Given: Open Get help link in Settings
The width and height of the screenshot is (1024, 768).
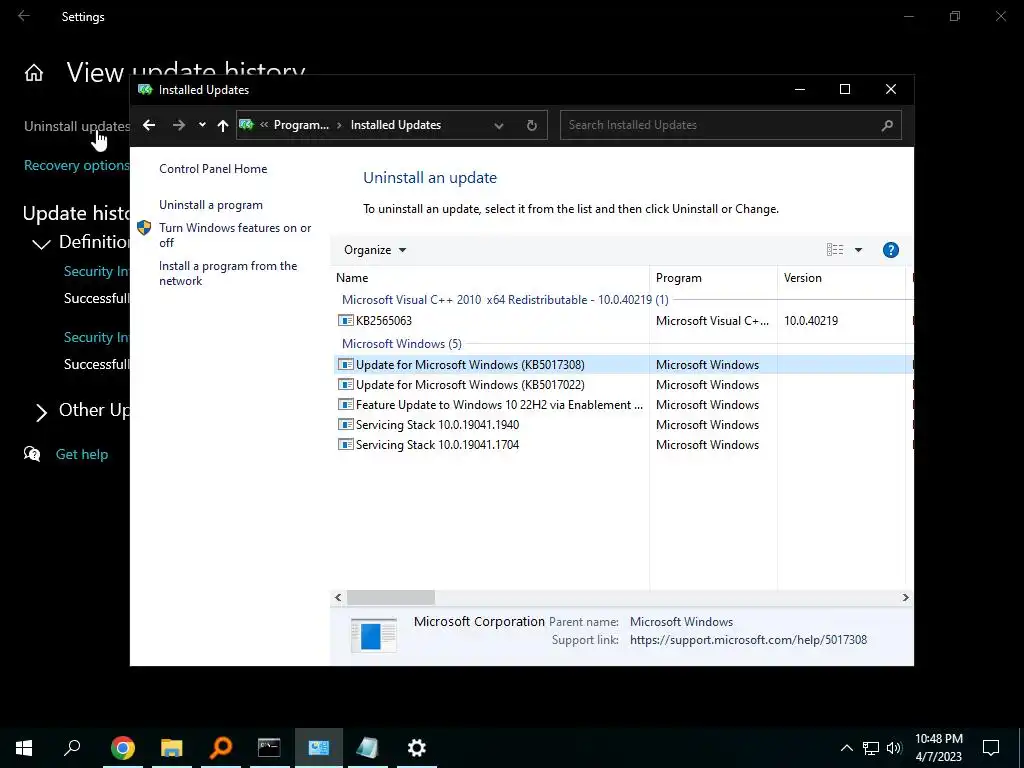Looking at the screenshot, I should coord(82,454).
